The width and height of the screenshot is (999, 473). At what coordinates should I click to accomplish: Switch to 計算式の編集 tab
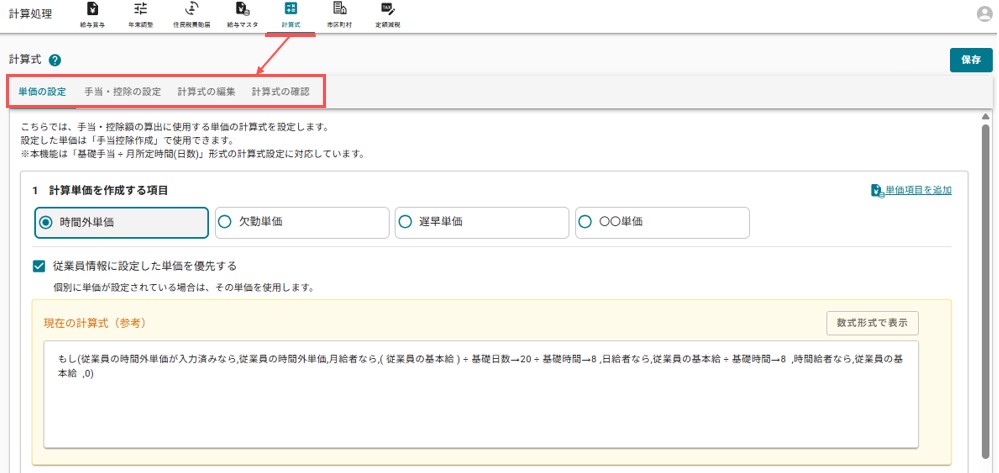coord(206,92)
